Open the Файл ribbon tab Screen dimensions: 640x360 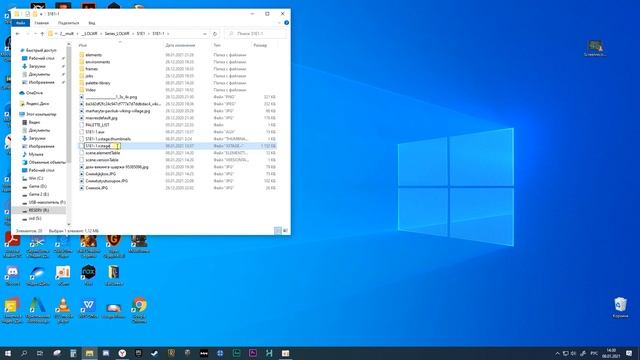(x=20, y=23)
